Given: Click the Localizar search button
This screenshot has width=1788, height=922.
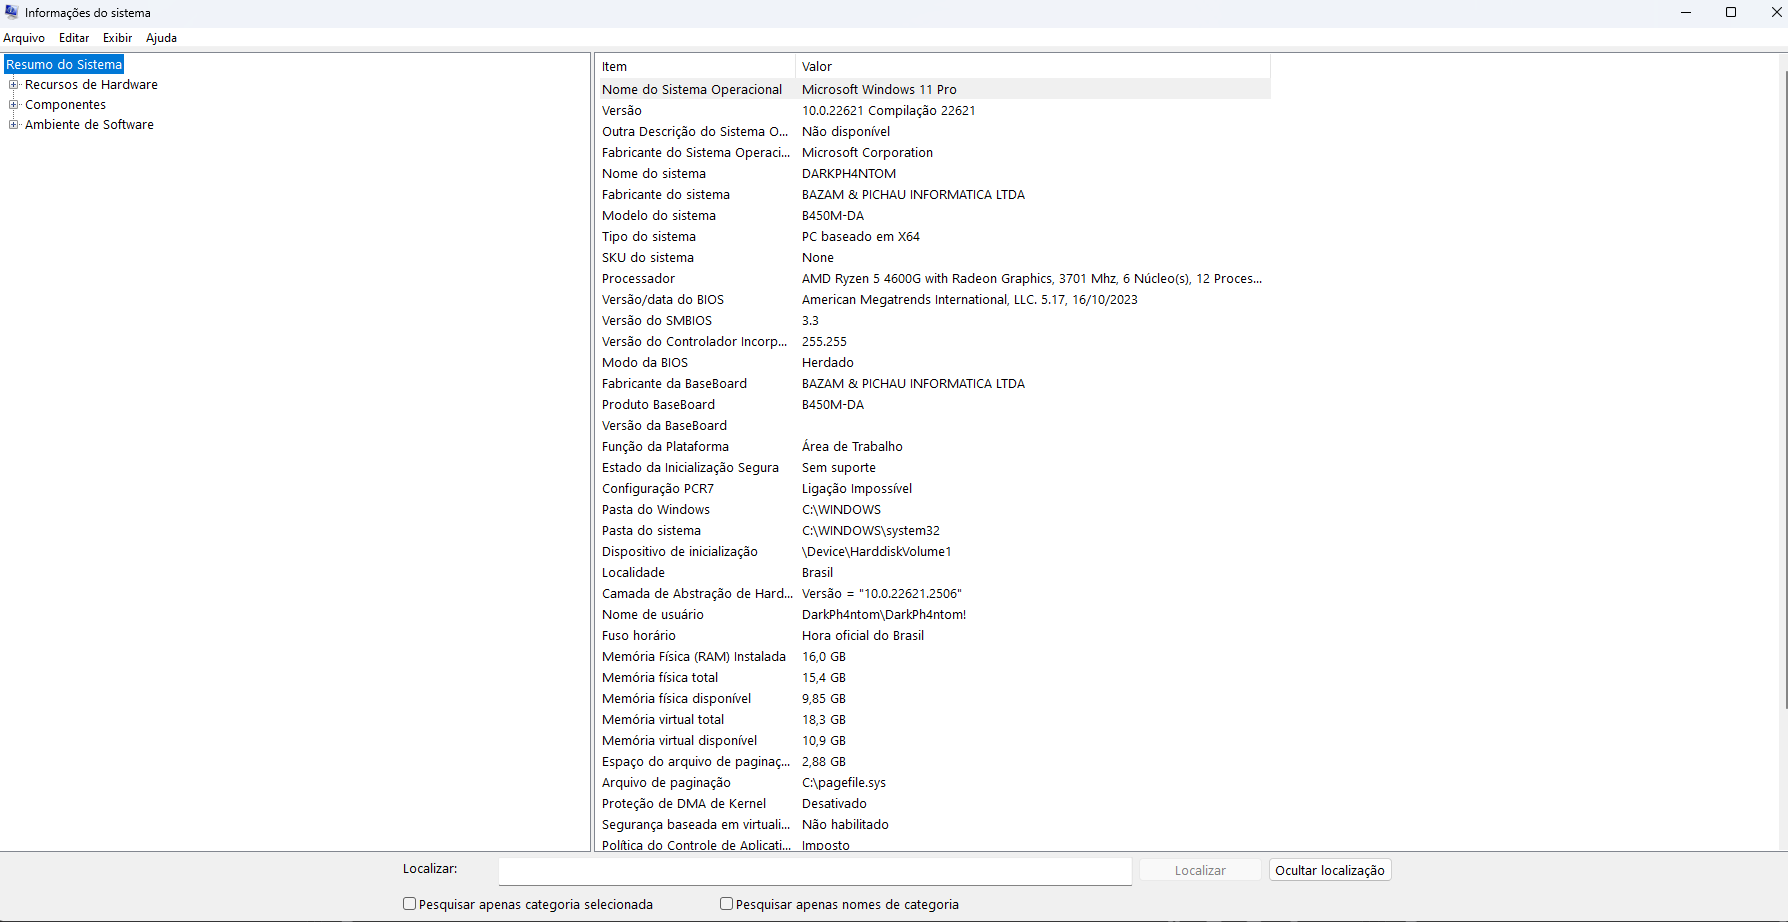Looking at the screenshot, I should point(1200,871).
